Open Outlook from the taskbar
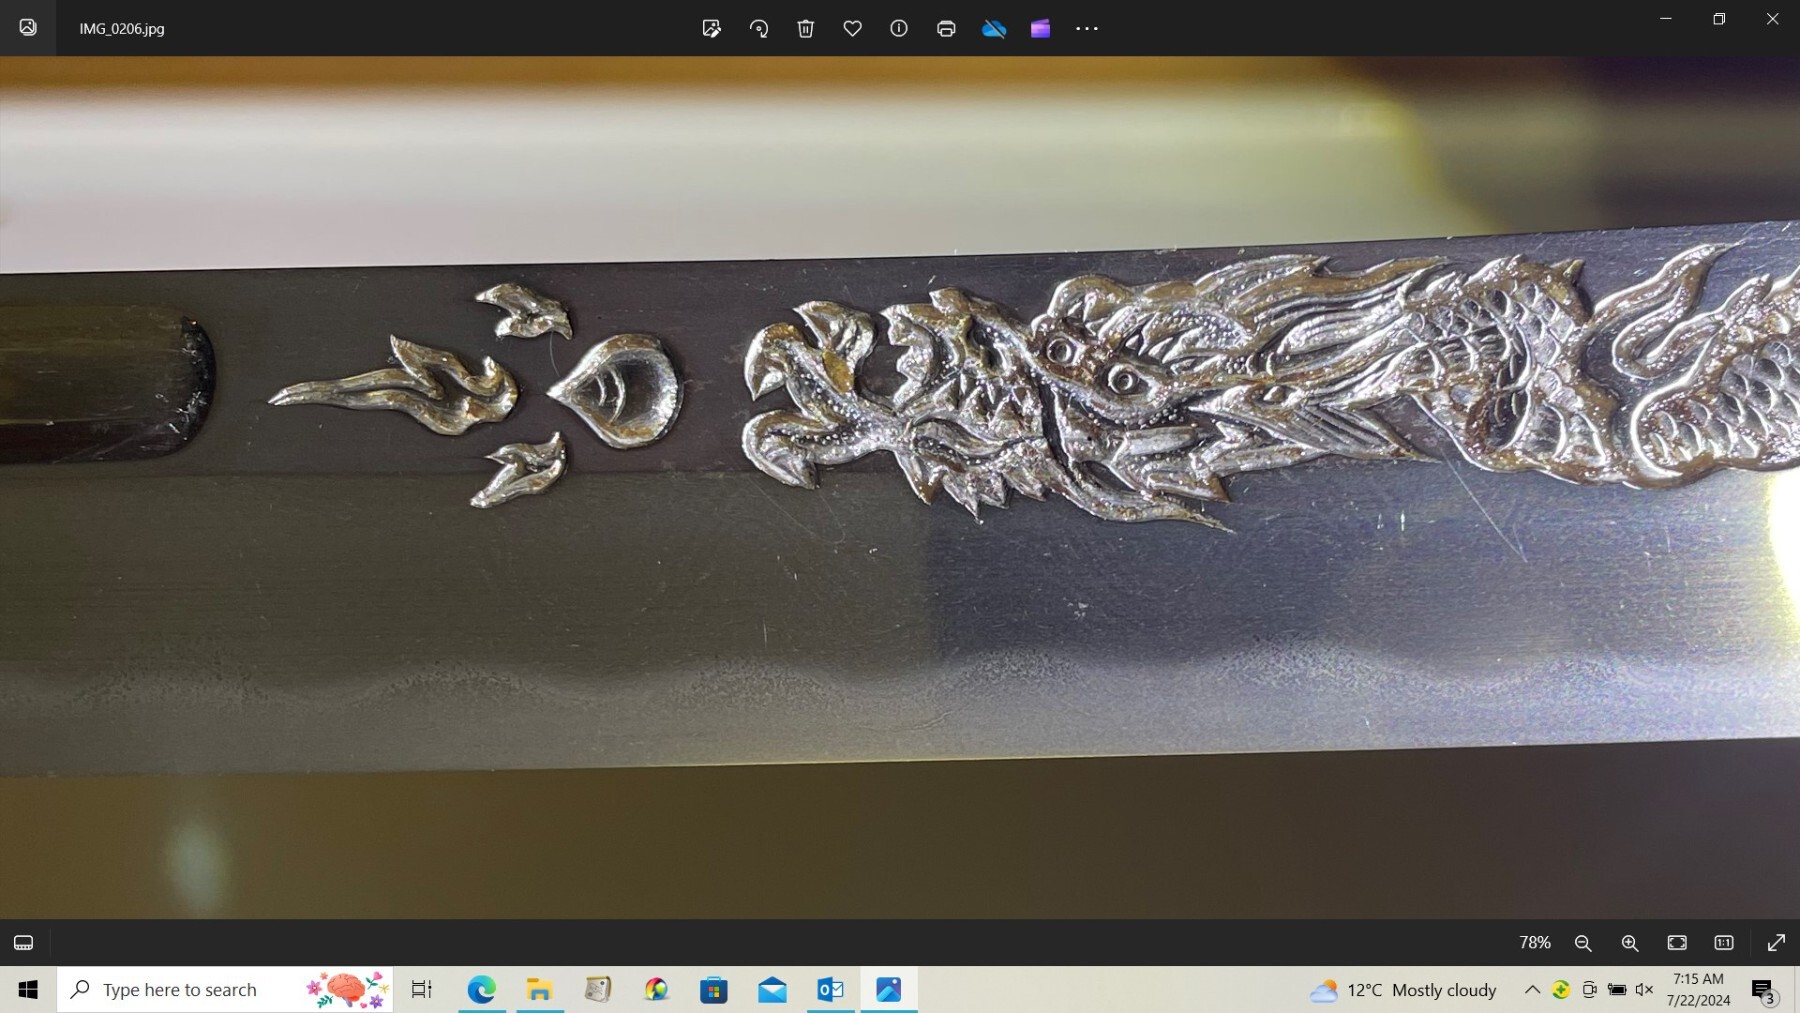Image resolution: width=1800 pixels, height=1013 pixels. [830, 989]
